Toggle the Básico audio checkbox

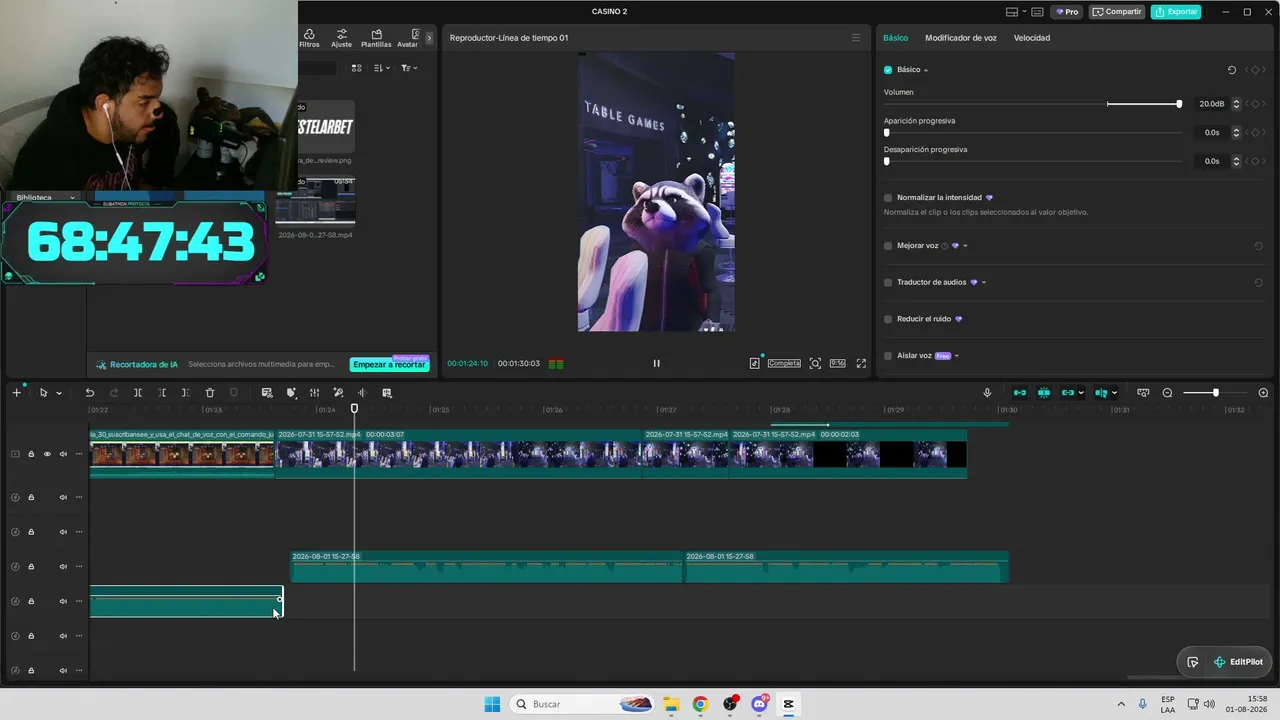point(888,70)
